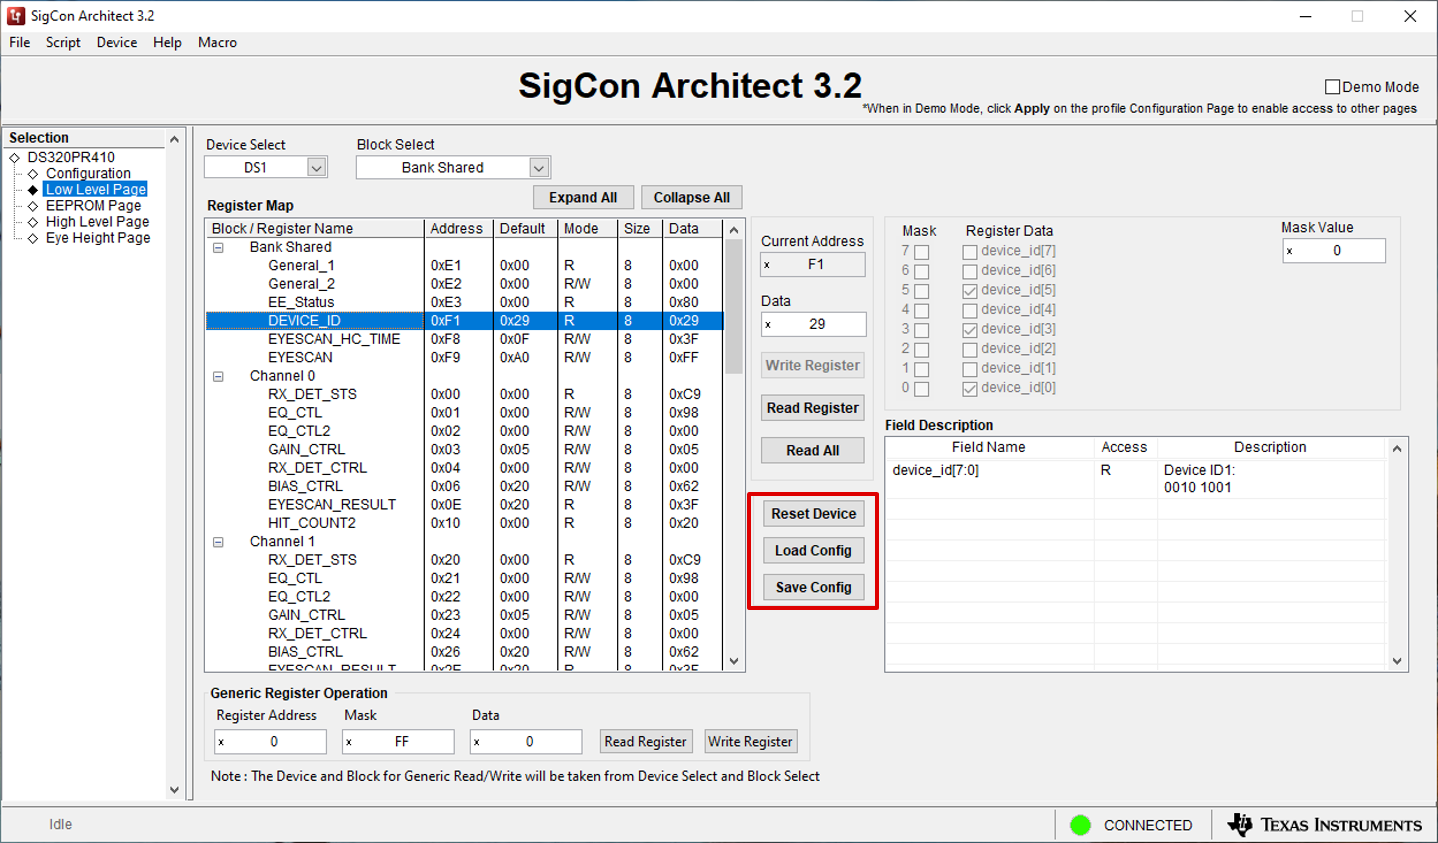The height and width of the screenshot is (843, 1438).
Task: Click the filled diamond icon beside Low Level Page
Action: (33, 189)
